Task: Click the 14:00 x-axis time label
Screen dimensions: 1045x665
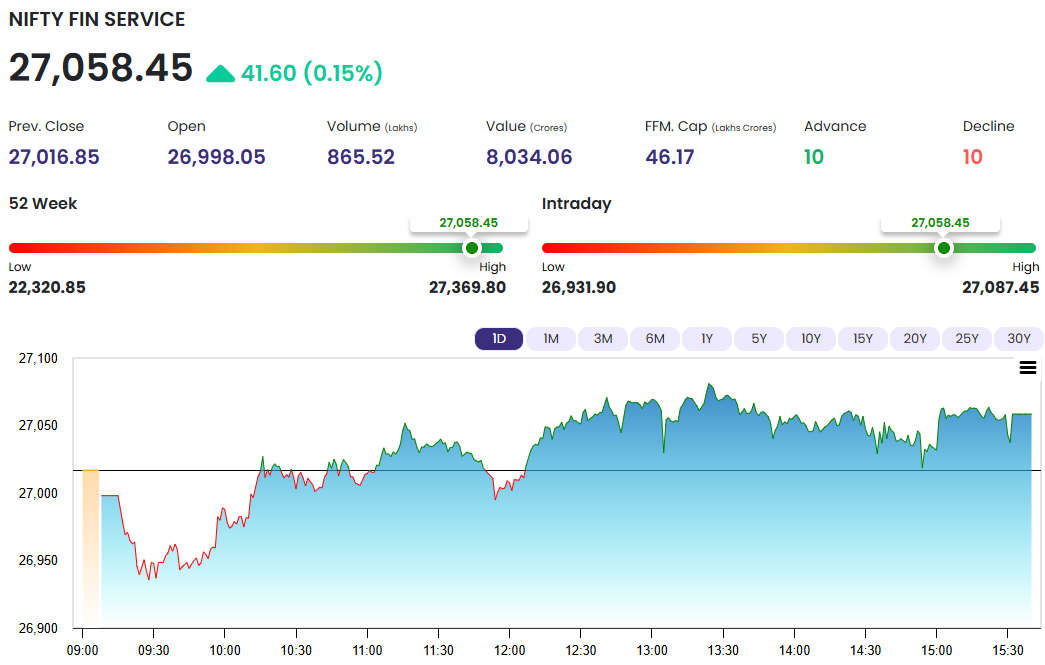Action: [x=794, y=650]
